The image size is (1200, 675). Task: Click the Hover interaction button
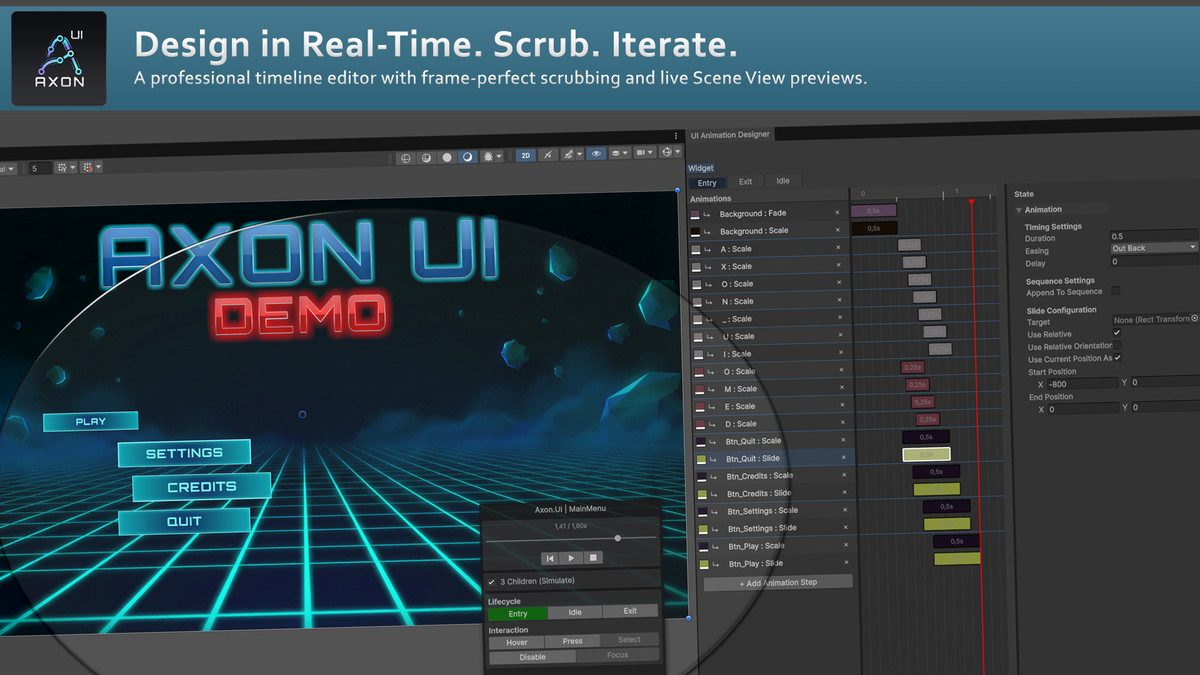coord(516,642)
